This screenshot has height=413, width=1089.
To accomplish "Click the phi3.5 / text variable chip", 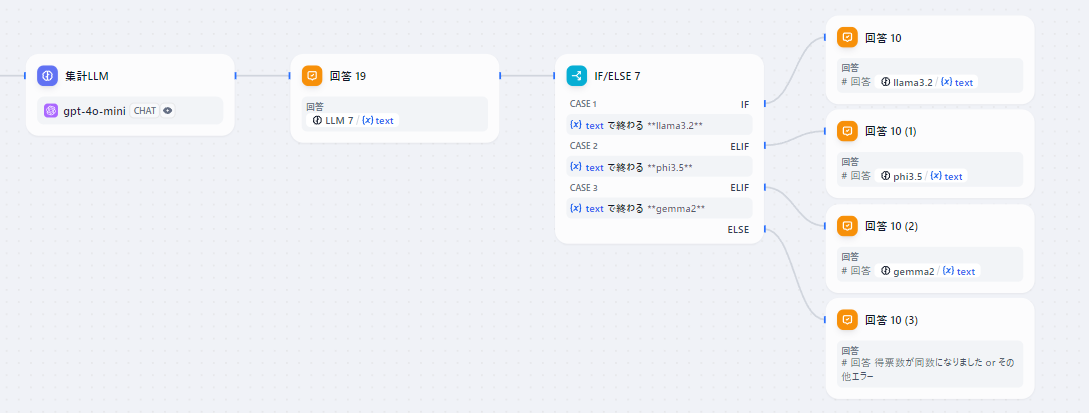I will click(x=922, y=176).
